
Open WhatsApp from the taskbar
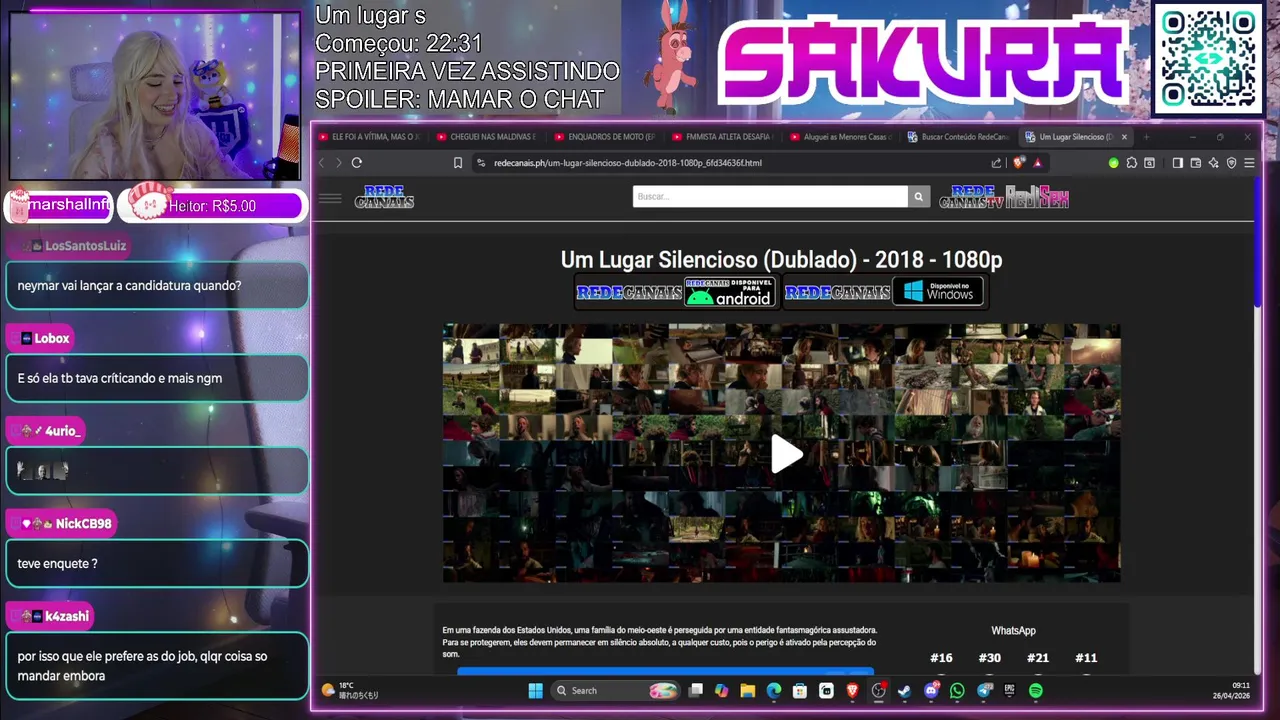(x=957, y=690)
